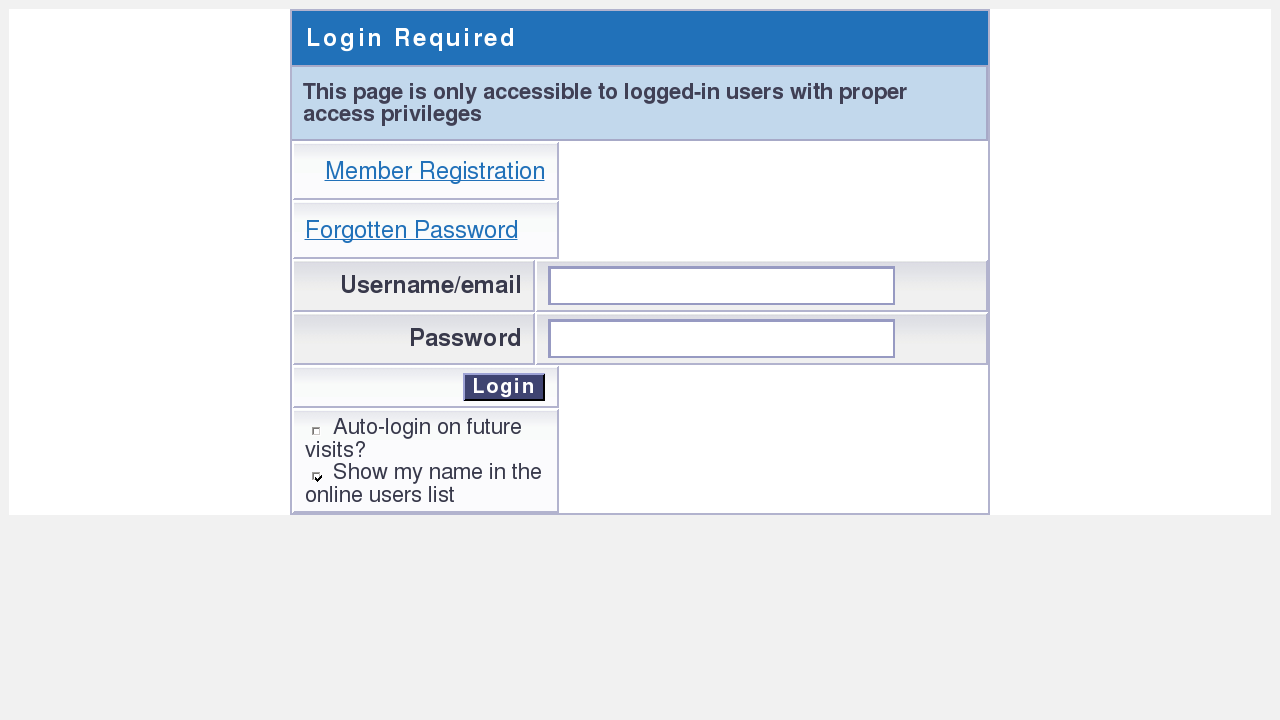Focus the Password text box
Screen dimensions: 1280x720
(721, 339)
